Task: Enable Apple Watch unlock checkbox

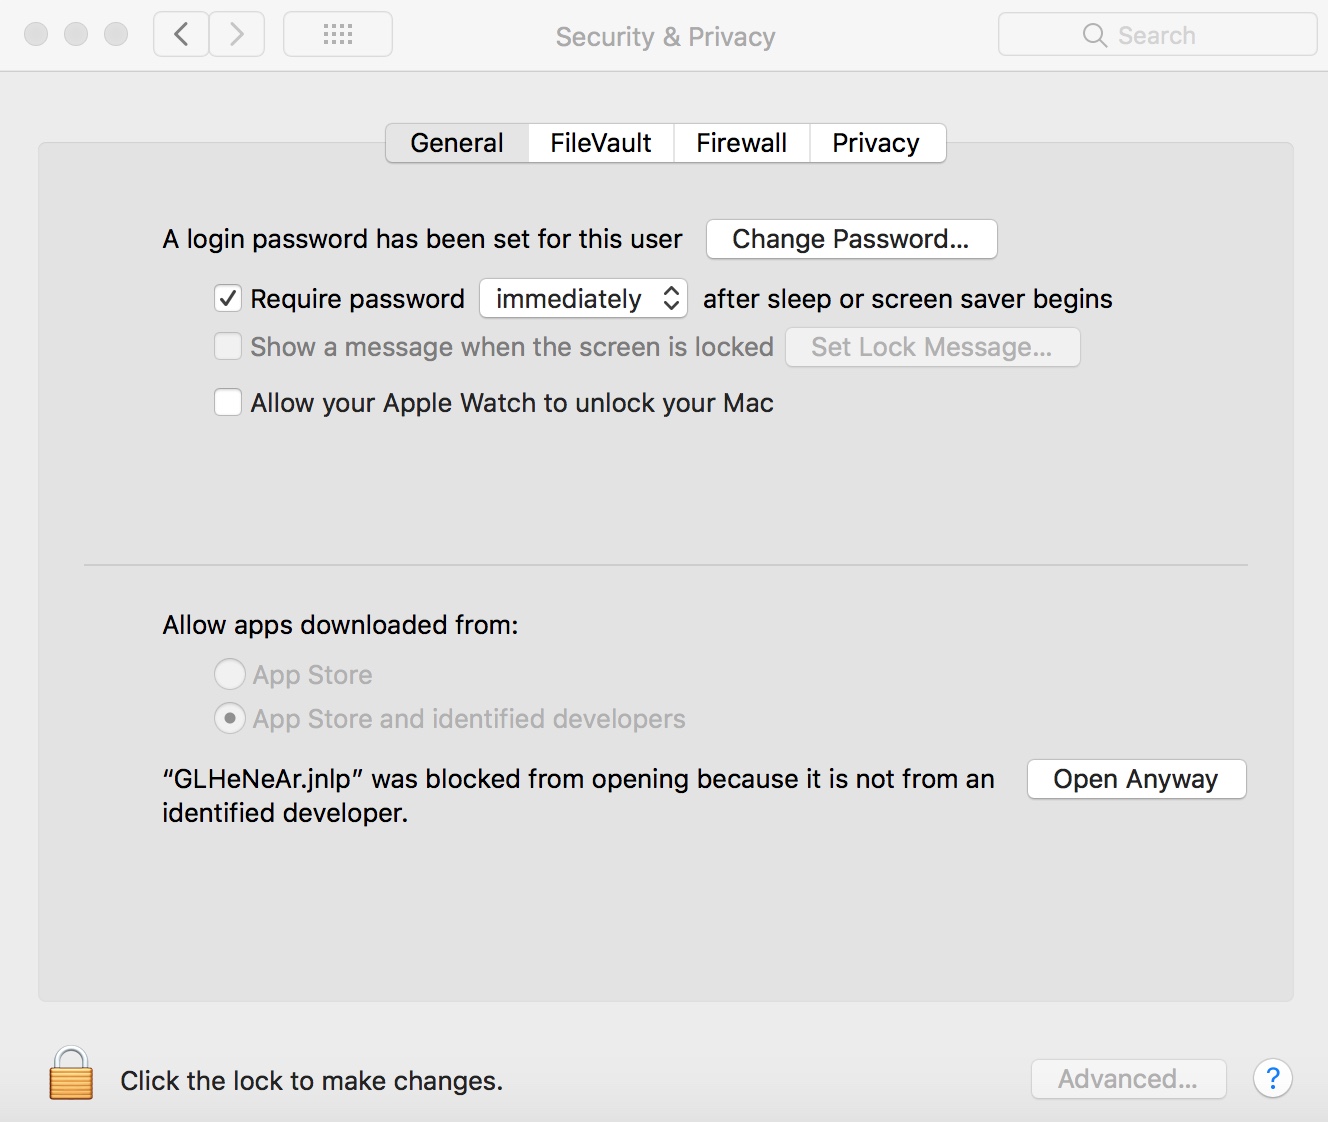Action: point(228,402)
